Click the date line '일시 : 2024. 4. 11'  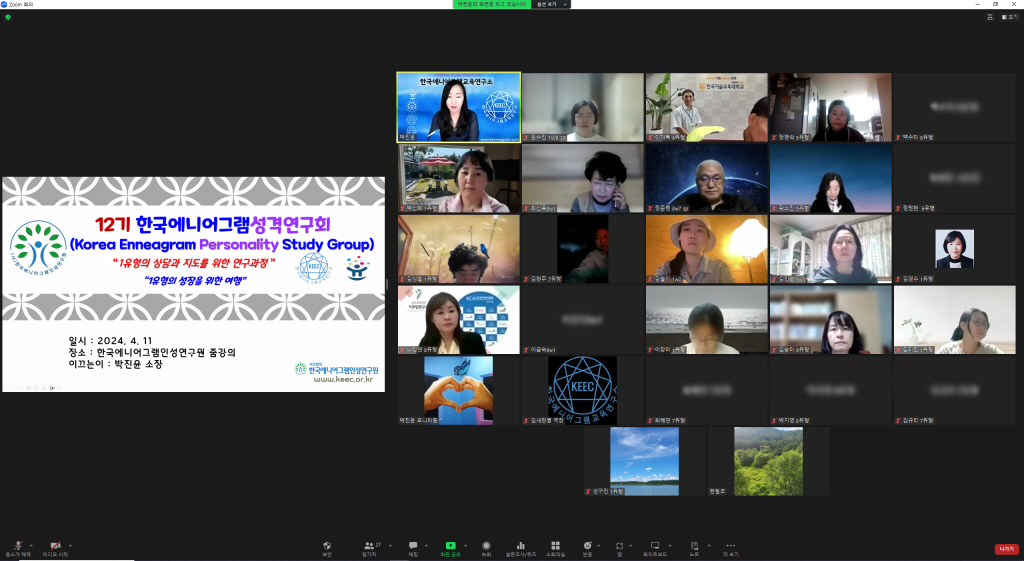110,341
